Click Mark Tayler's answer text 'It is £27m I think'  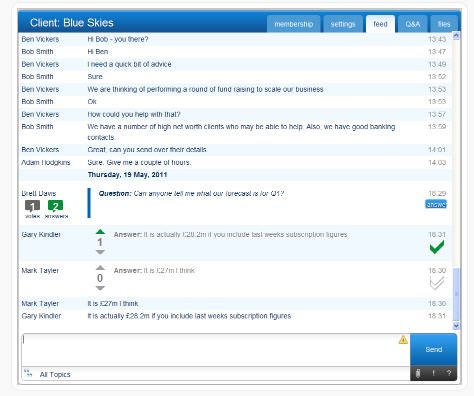tap(154, 270)
